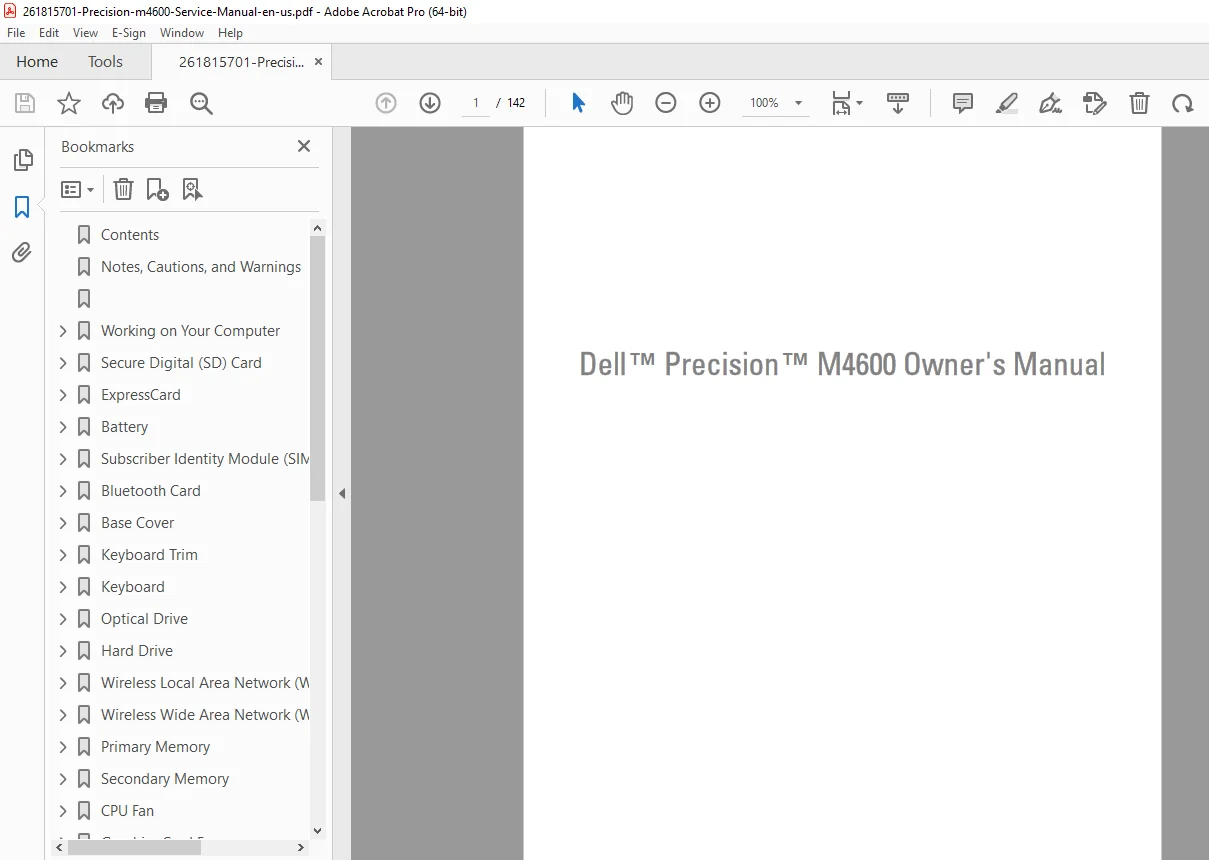
Task: Toggle the Bookmarks panel icon
Action: click(22, 207)
